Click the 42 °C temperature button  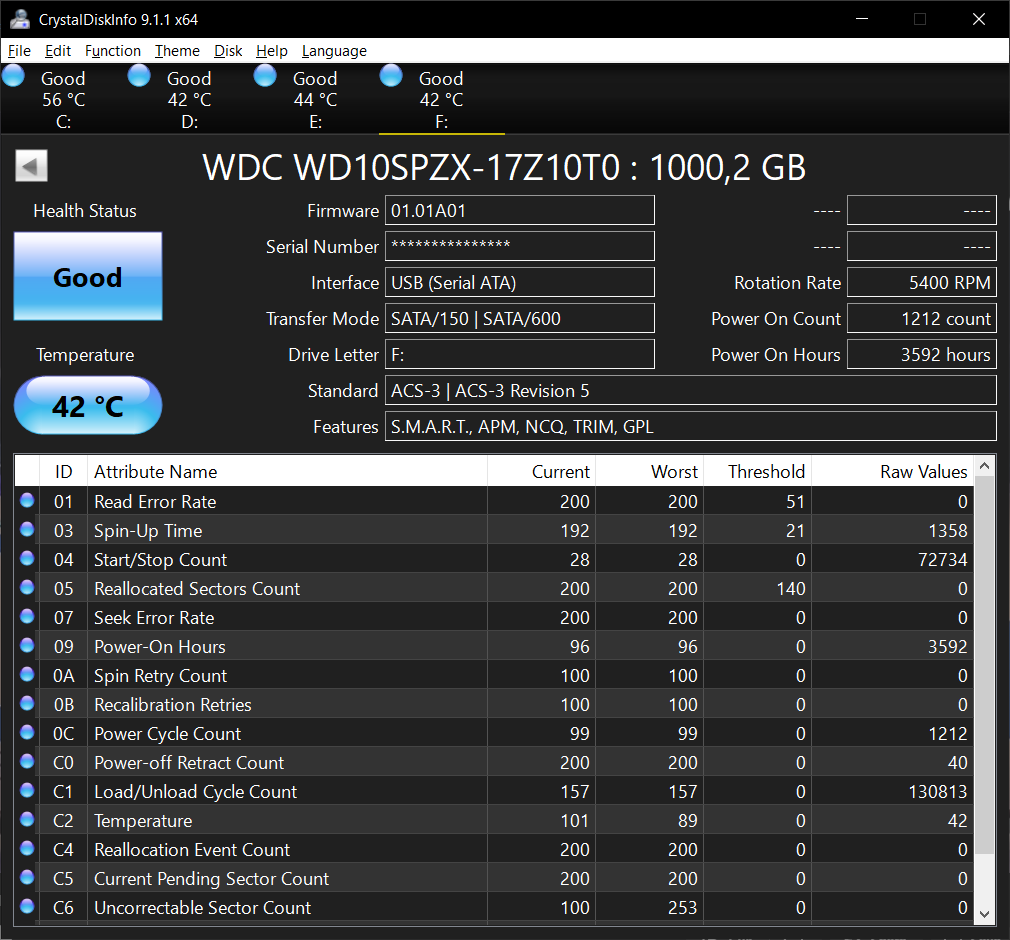88,406
